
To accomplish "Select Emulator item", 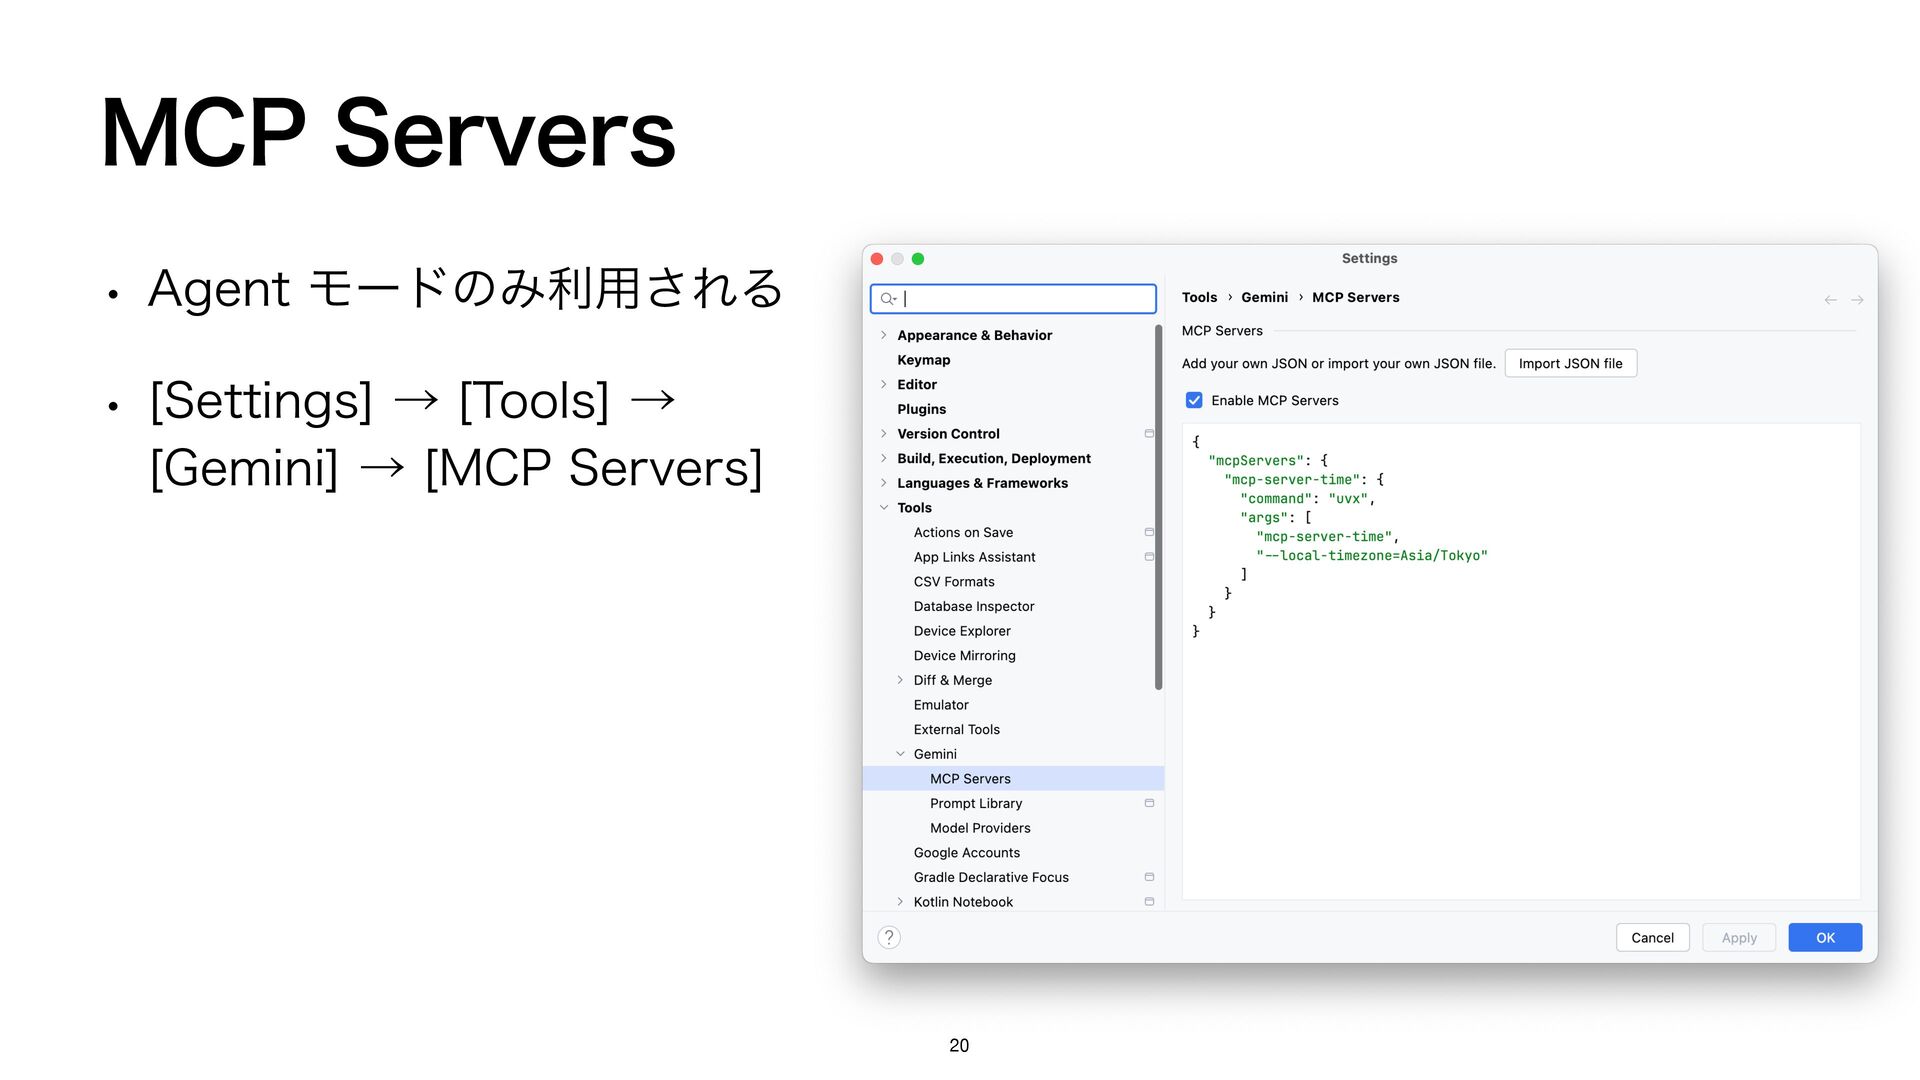I will coord(941,705).
